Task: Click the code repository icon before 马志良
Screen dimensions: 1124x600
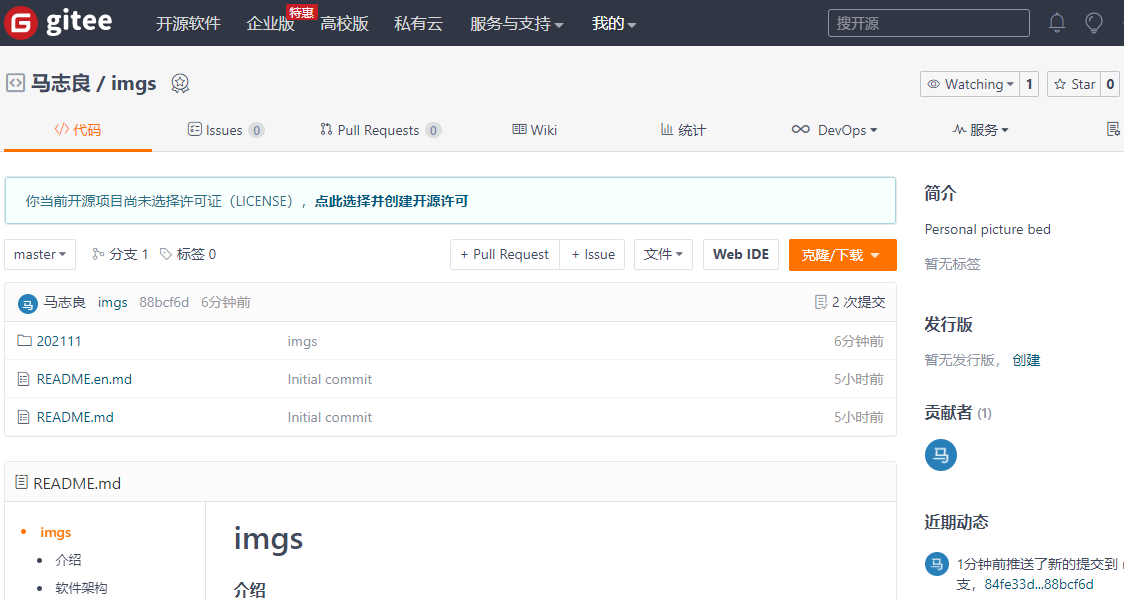Action: click(15, 83)
